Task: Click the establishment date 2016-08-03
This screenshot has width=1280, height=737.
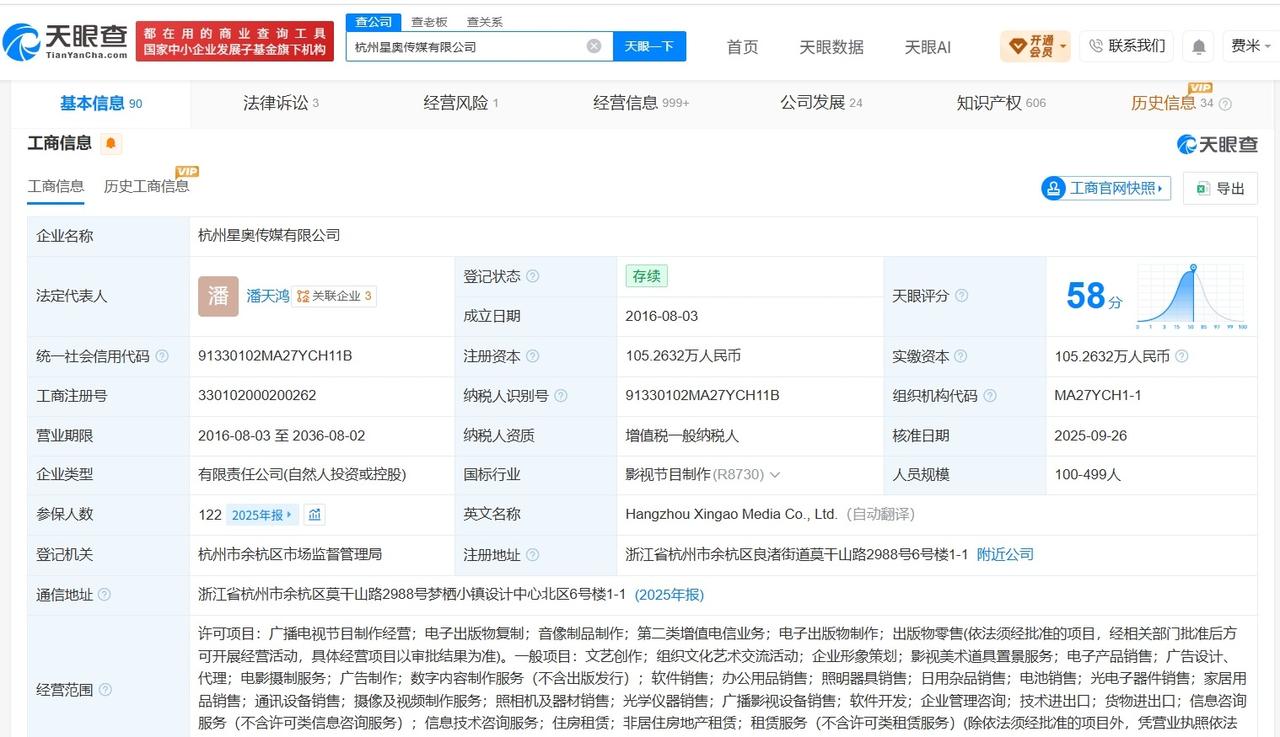Action: tap(662, 316)
